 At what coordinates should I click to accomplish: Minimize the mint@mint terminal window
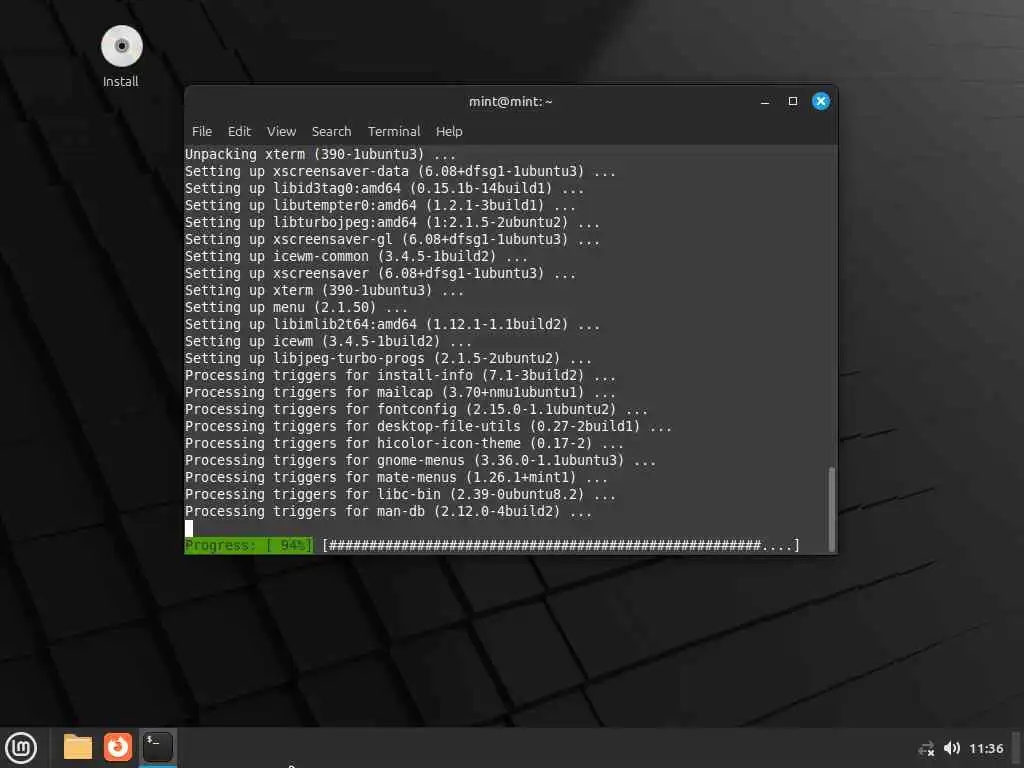[765, 101]
